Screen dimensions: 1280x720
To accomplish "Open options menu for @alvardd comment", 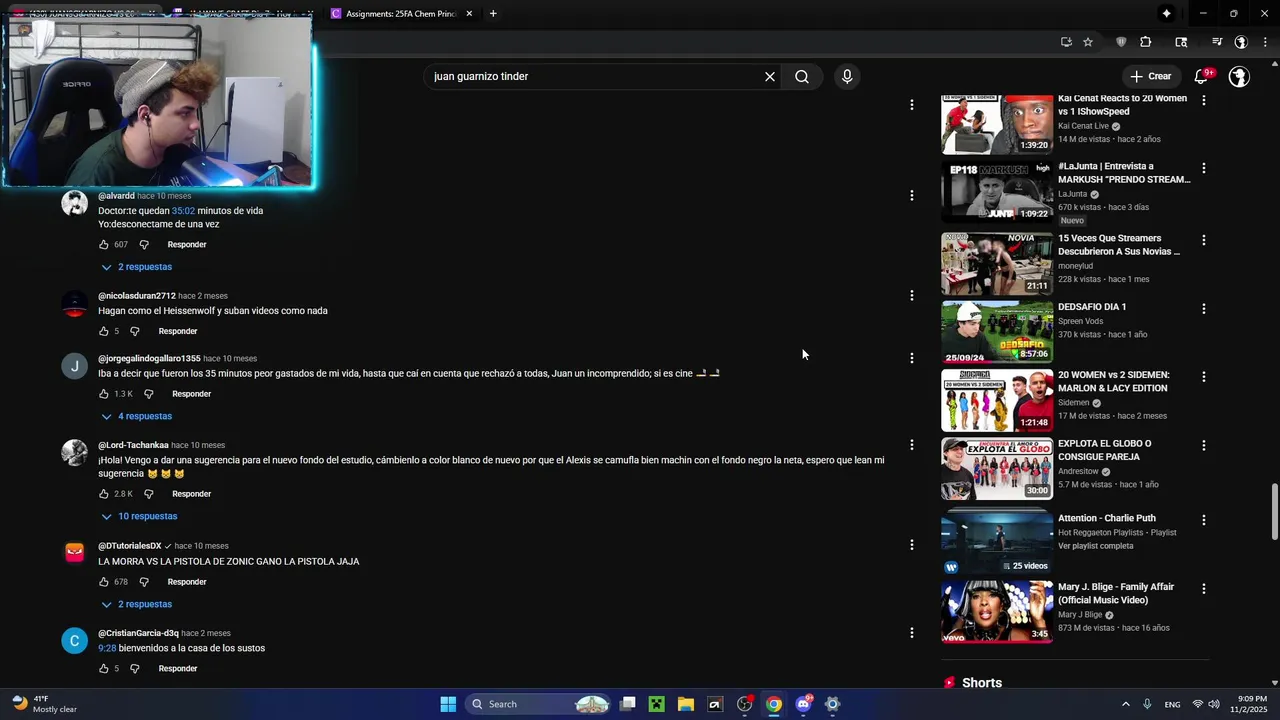I will (911, 195).
